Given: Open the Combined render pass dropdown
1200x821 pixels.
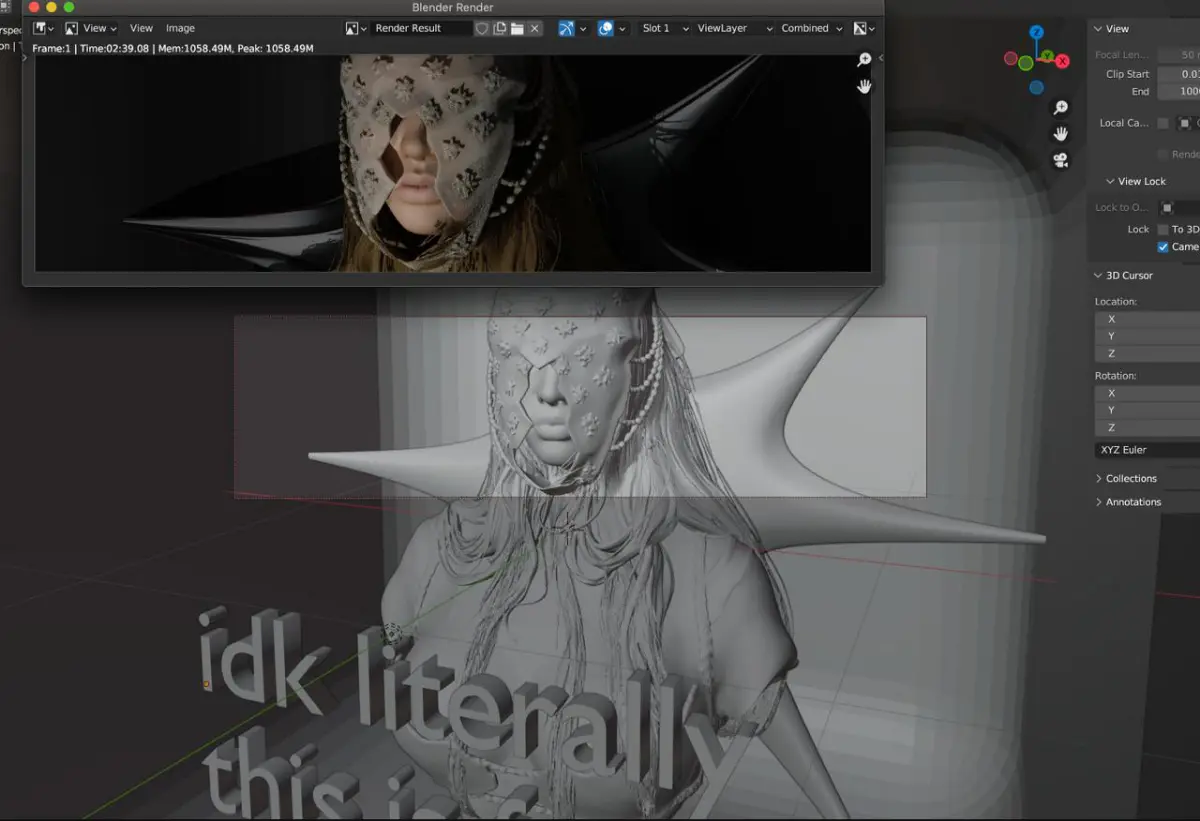Looking at the screenshot, I should pyautogui.click(x=812, y=28).
